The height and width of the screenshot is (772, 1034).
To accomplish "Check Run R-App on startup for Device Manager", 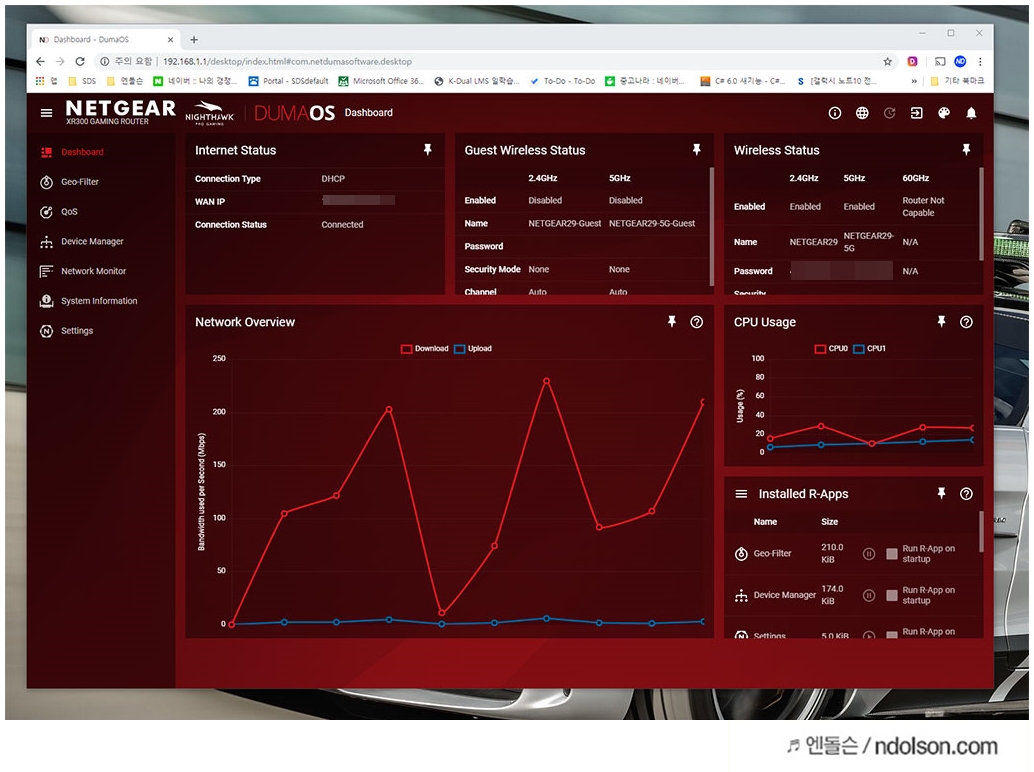I will coord(892,595).
